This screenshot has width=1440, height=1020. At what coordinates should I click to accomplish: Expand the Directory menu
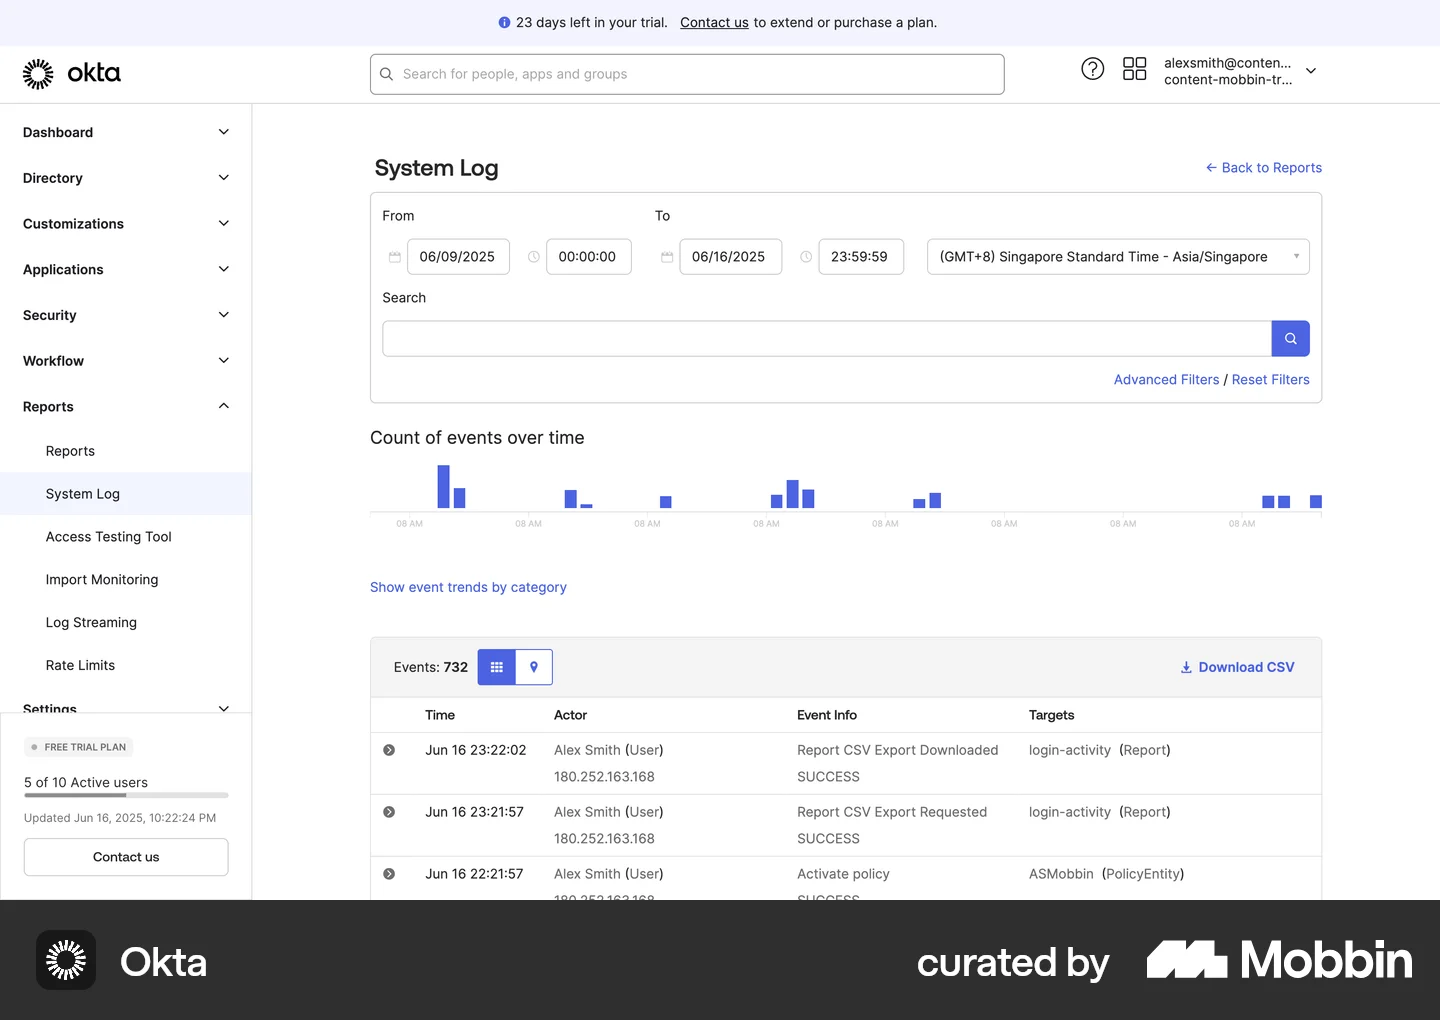point(126,178)
